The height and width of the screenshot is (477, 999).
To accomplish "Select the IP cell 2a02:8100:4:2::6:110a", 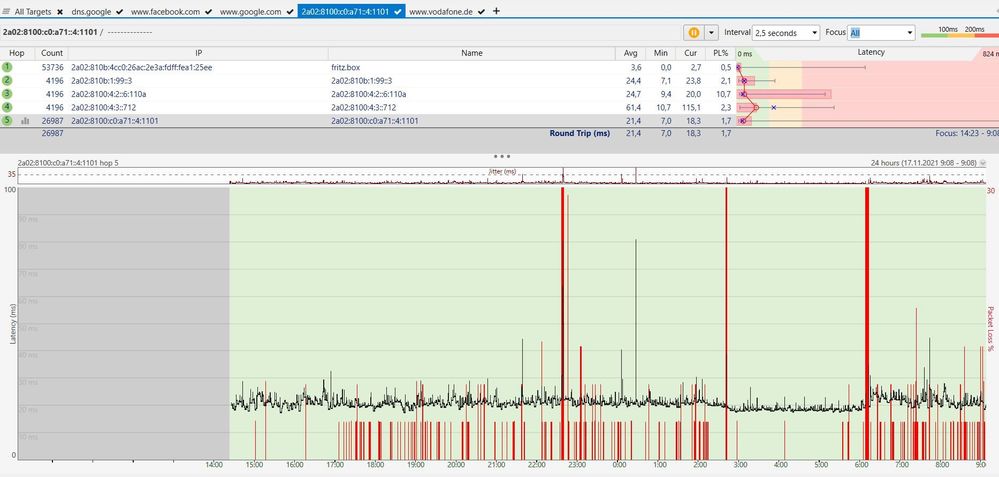I will pos(108,94).
